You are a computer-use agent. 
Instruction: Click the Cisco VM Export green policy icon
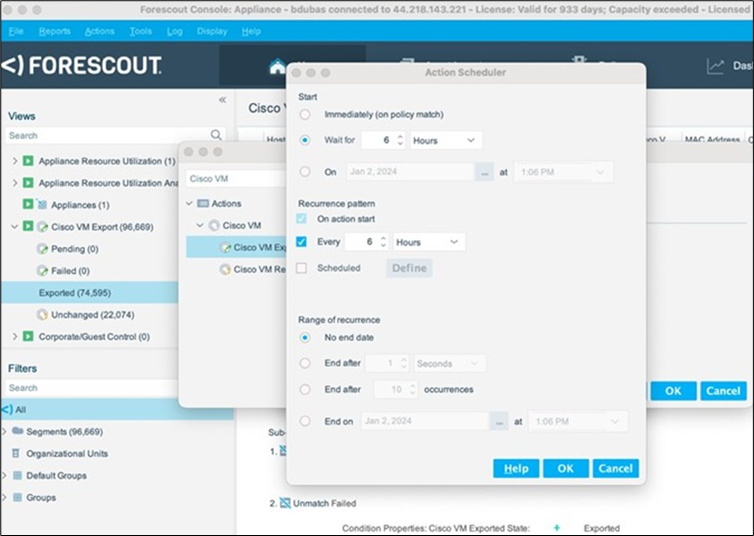(x=28, y=226)
